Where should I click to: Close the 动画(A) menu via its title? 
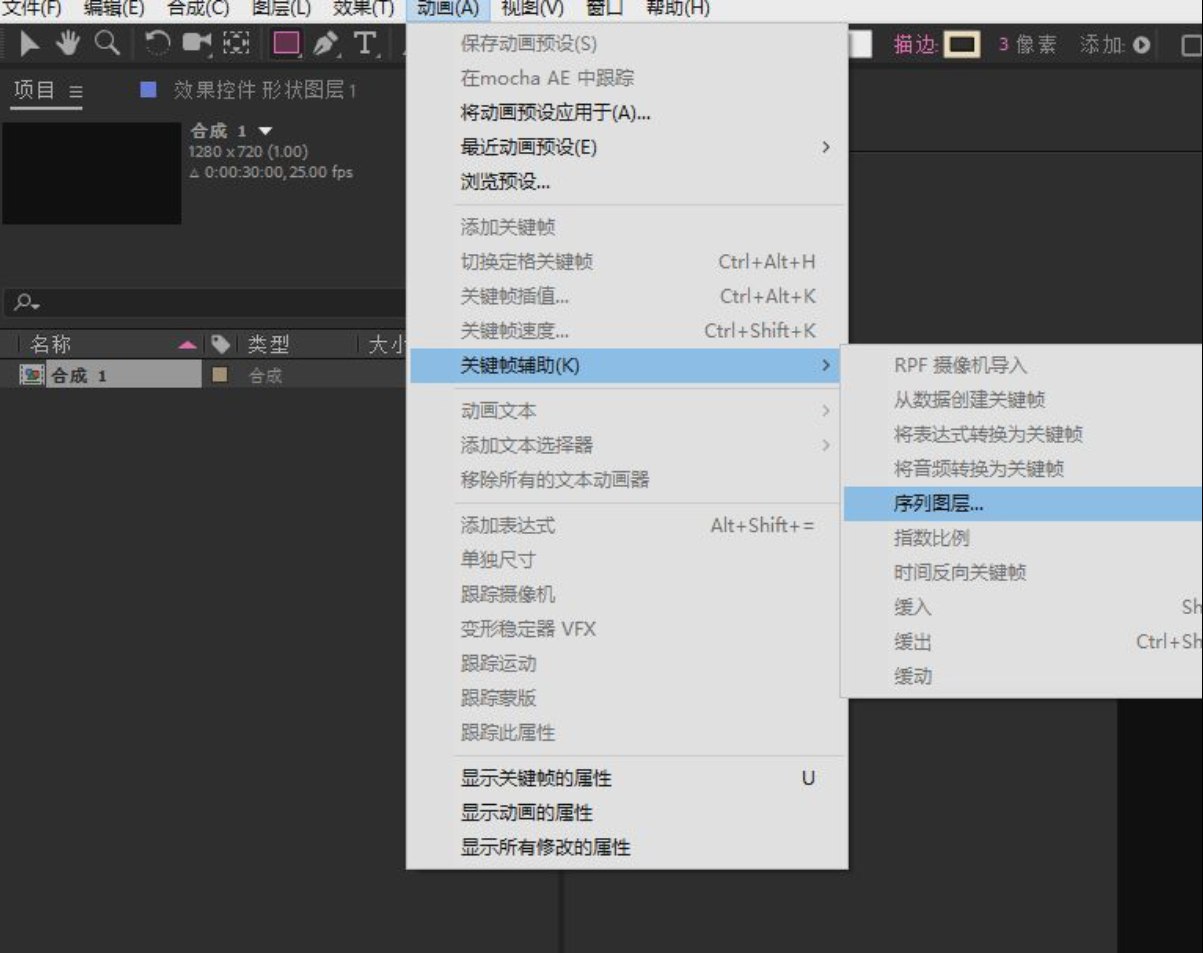pyautogui.click(x=447, y=9)
